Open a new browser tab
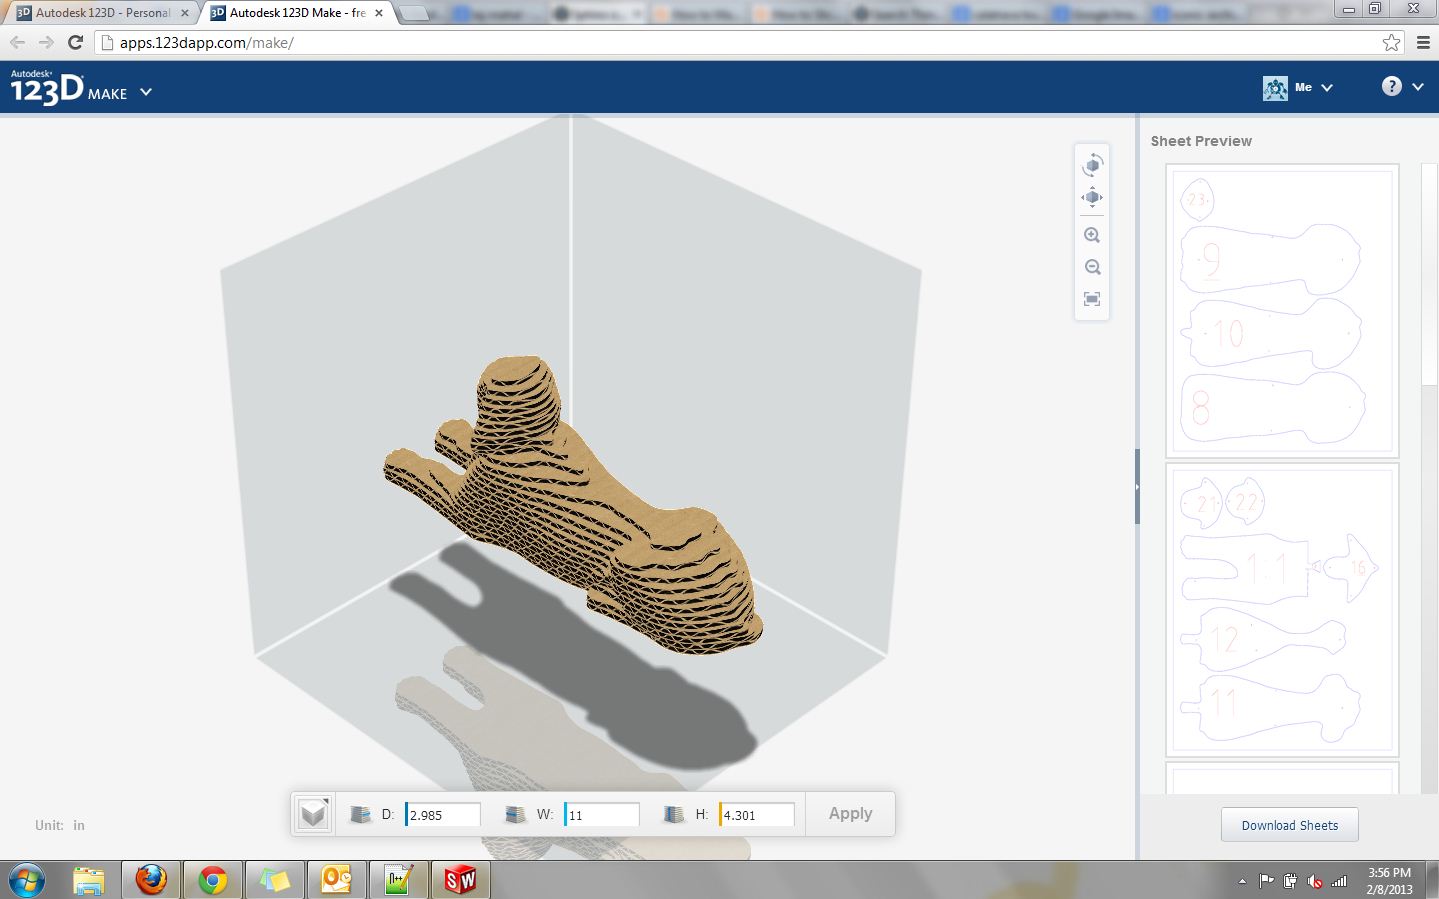The image size is (1439, 899). 414,13
